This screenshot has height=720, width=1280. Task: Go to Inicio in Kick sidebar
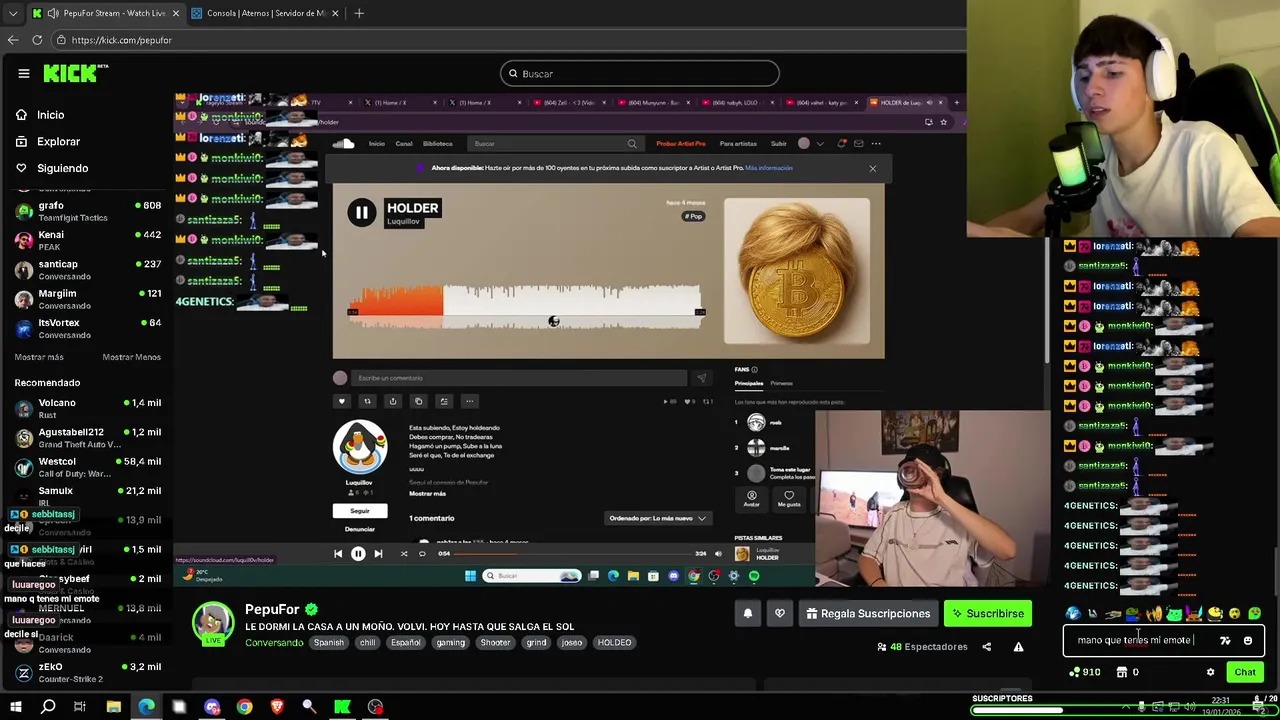[40, 115]
